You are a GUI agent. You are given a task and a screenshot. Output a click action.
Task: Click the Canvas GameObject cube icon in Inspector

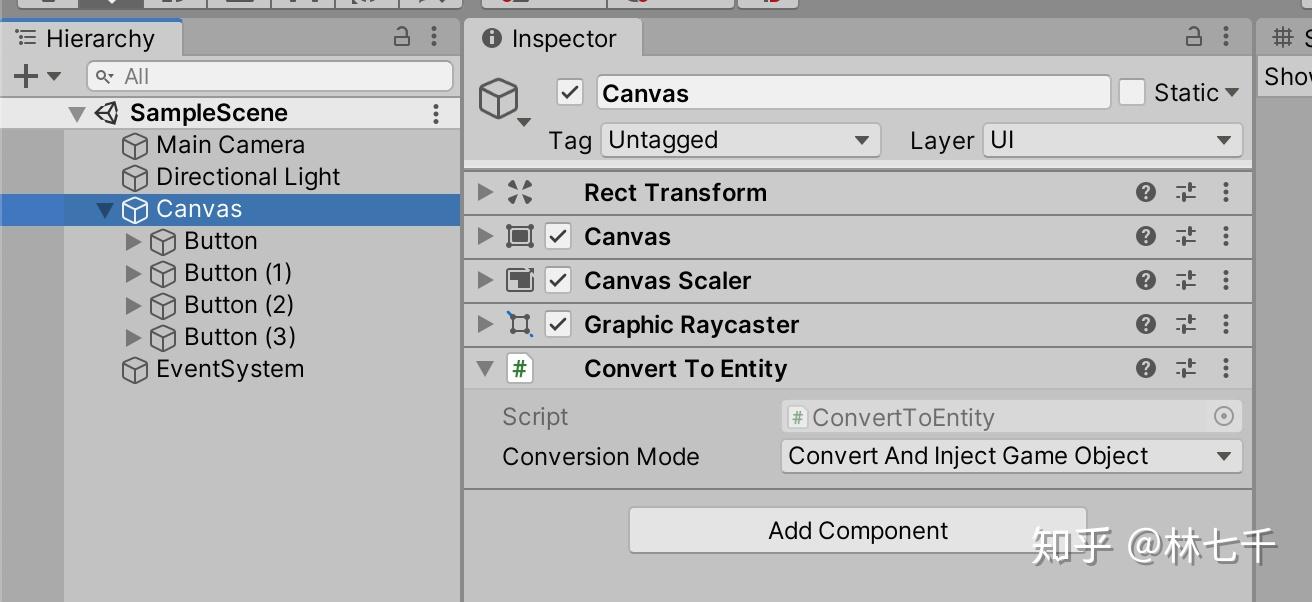[x=501, y=97]
